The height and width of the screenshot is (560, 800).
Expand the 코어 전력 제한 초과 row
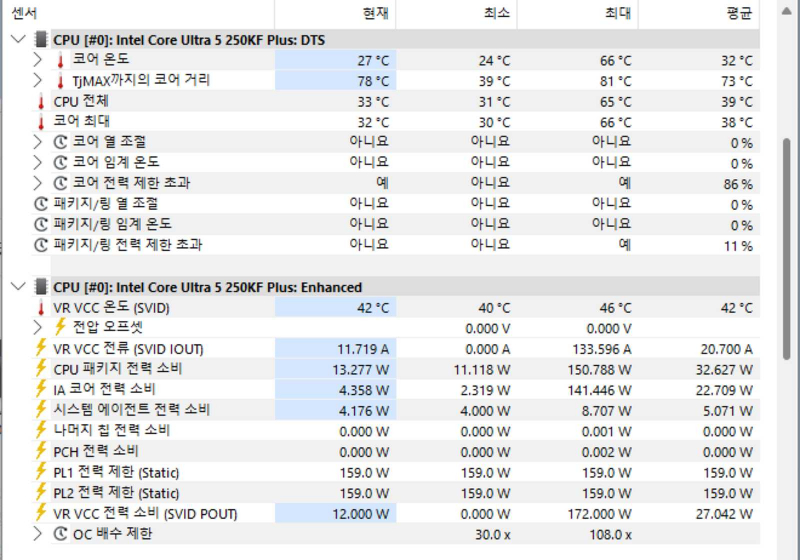tap(38, 183)
